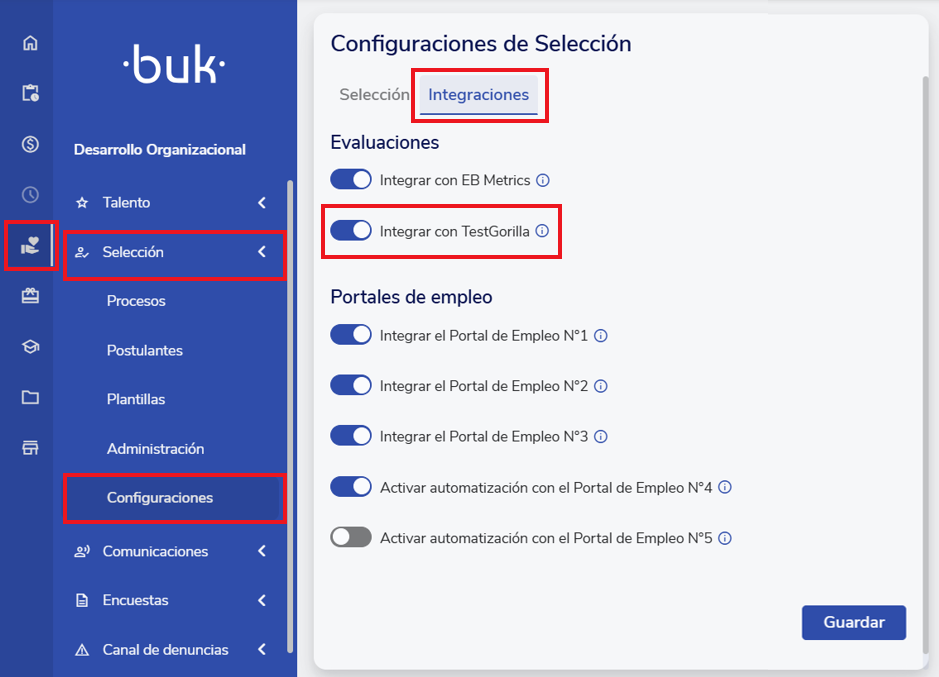This screenshot has height=677, width=939.
Task: Open the storefront marketplace icon
Action: pyautogui.click(x=30, y=448)
